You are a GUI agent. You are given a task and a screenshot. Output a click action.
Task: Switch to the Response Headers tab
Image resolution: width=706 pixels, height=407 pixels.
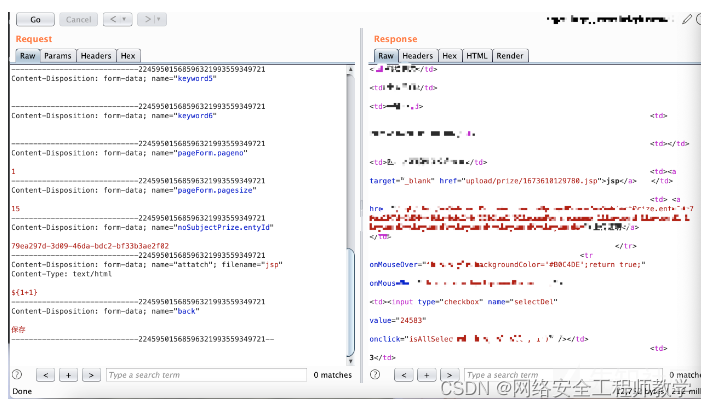417,56
